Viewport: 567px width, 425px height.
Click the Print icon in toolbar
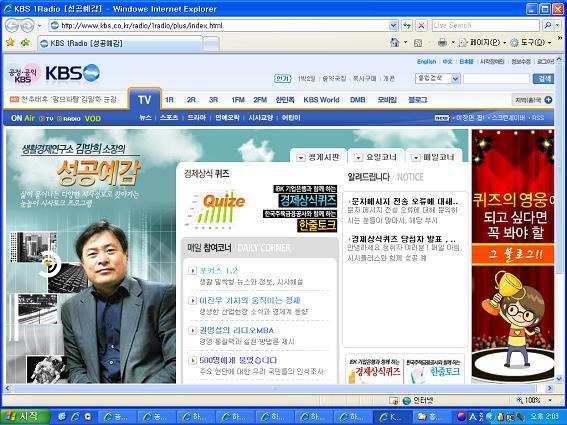point(442,43)
